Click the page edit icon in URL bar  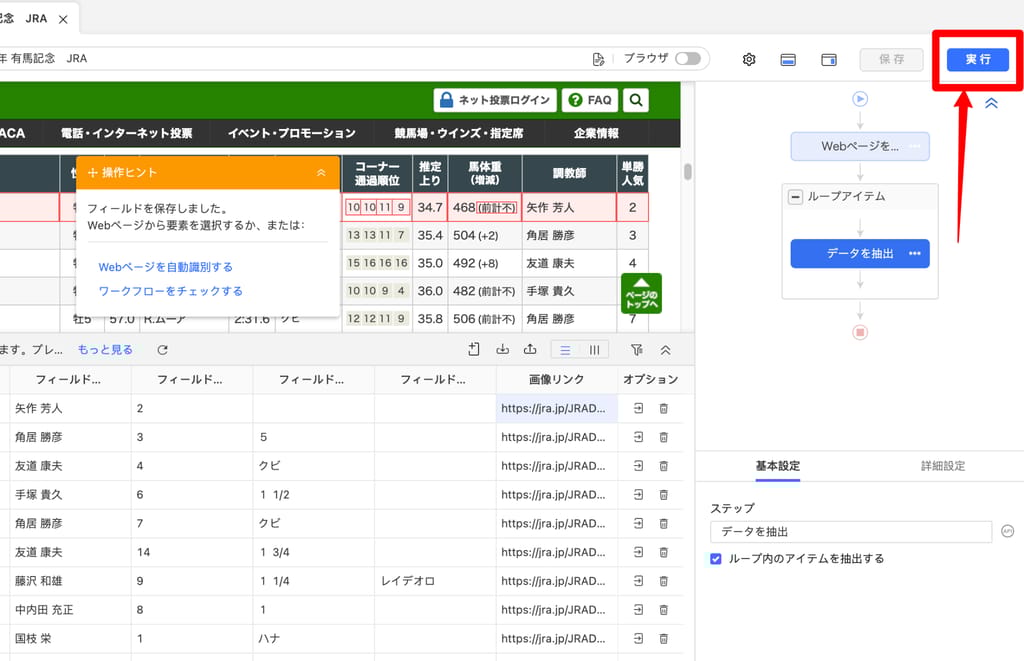598,59
